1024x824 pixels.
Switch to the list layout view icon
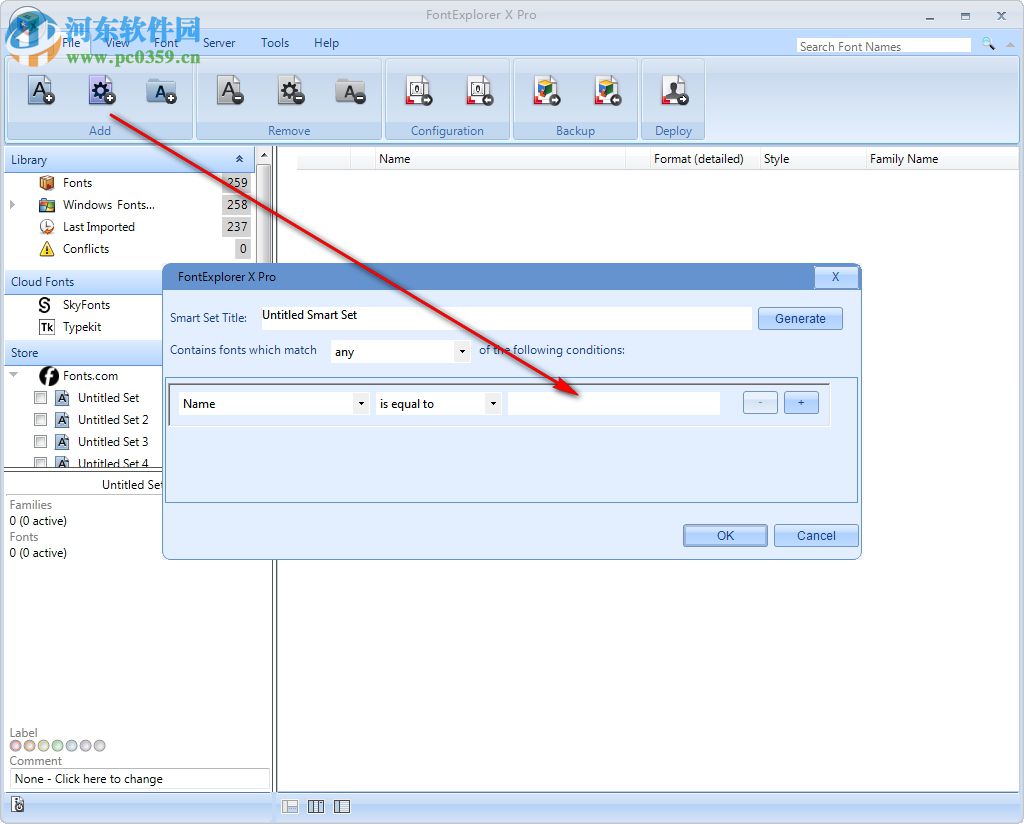342,807
